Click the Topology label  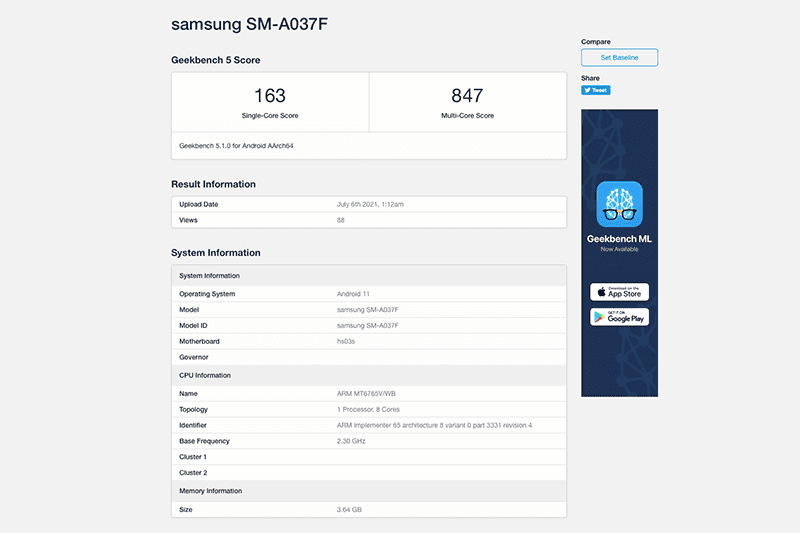193,410
